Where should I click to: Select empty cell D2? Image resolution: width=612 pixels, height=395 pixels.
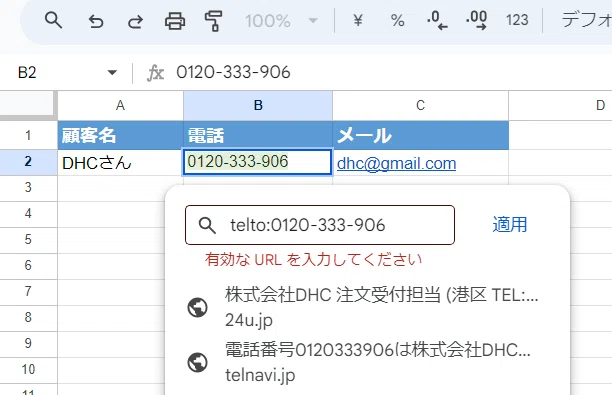[561, 162]
